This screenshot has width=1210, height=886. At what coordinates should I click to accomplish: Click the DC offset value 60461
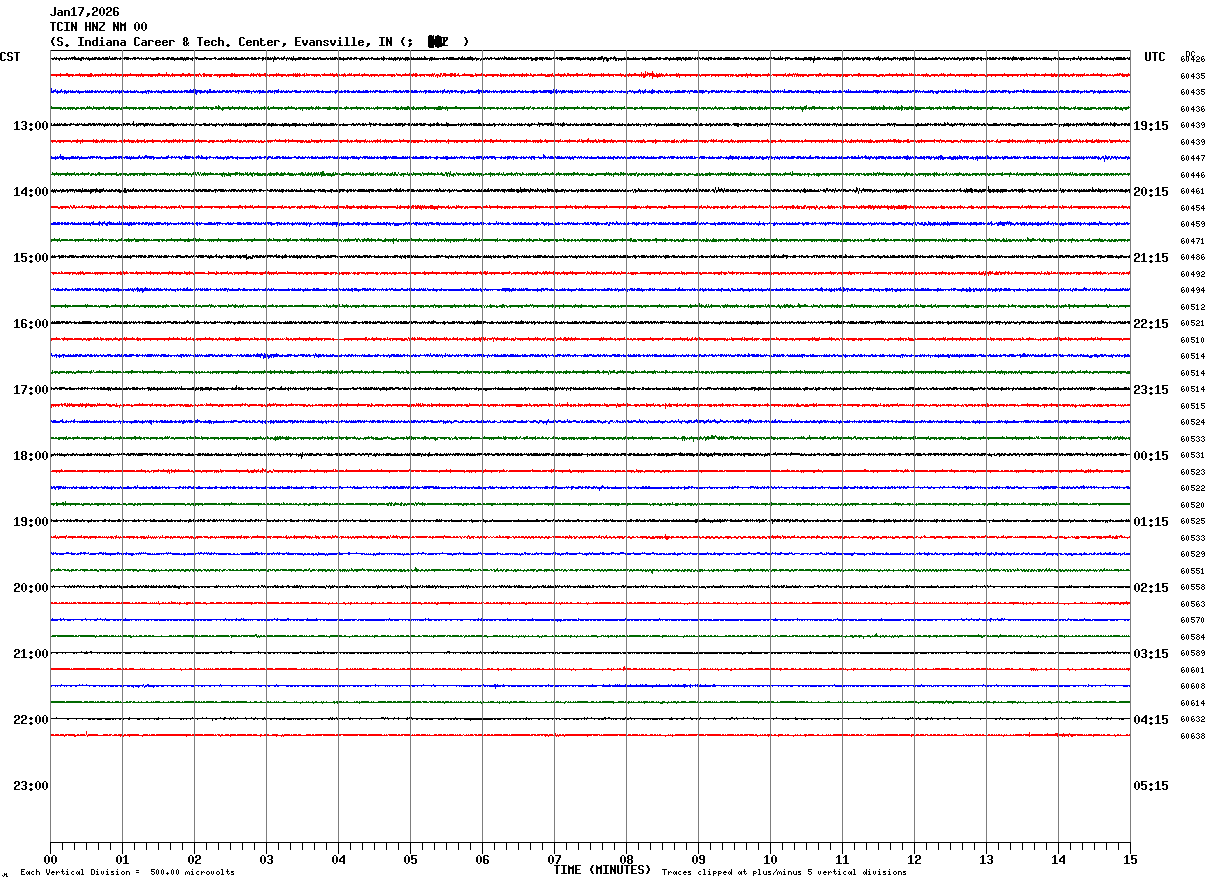coord(1192,191)
